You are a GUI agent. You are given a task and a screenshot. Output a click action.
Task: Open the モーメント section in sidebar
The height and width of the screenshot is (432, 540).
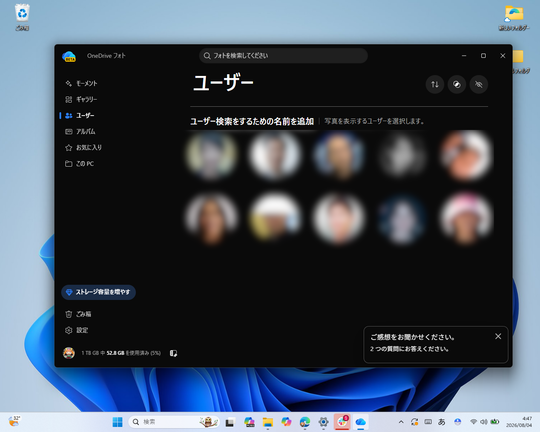click(81, 83)
